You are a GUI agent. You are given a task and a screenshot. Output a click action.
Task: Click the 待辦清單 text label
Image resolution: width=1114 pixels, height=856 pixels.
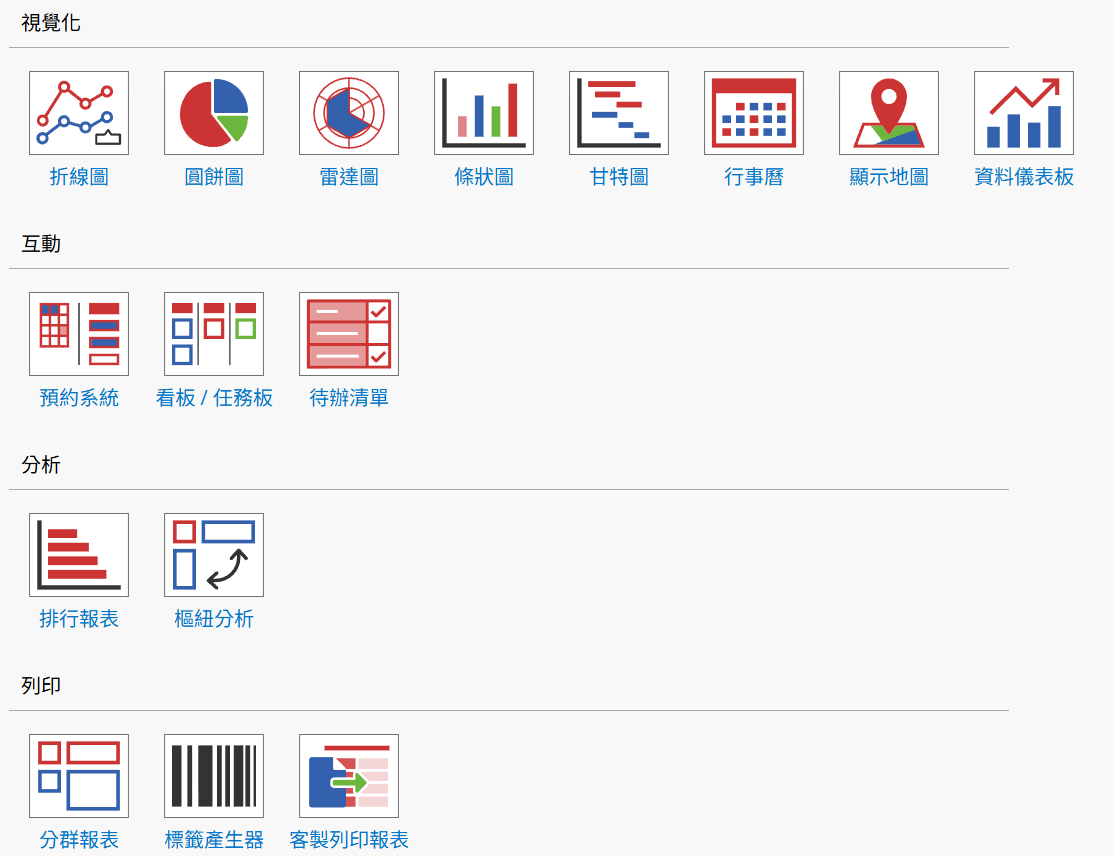[349, 398]
